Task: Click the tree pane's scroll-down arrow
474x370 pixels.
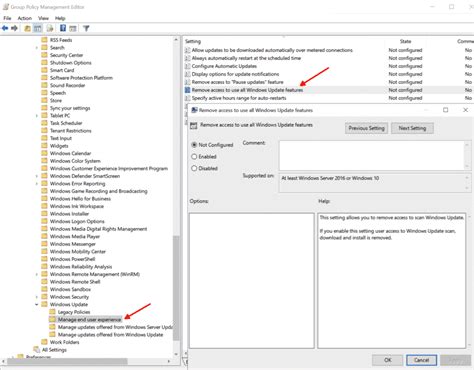Action: pyautogui.click(x=176, y=354)
